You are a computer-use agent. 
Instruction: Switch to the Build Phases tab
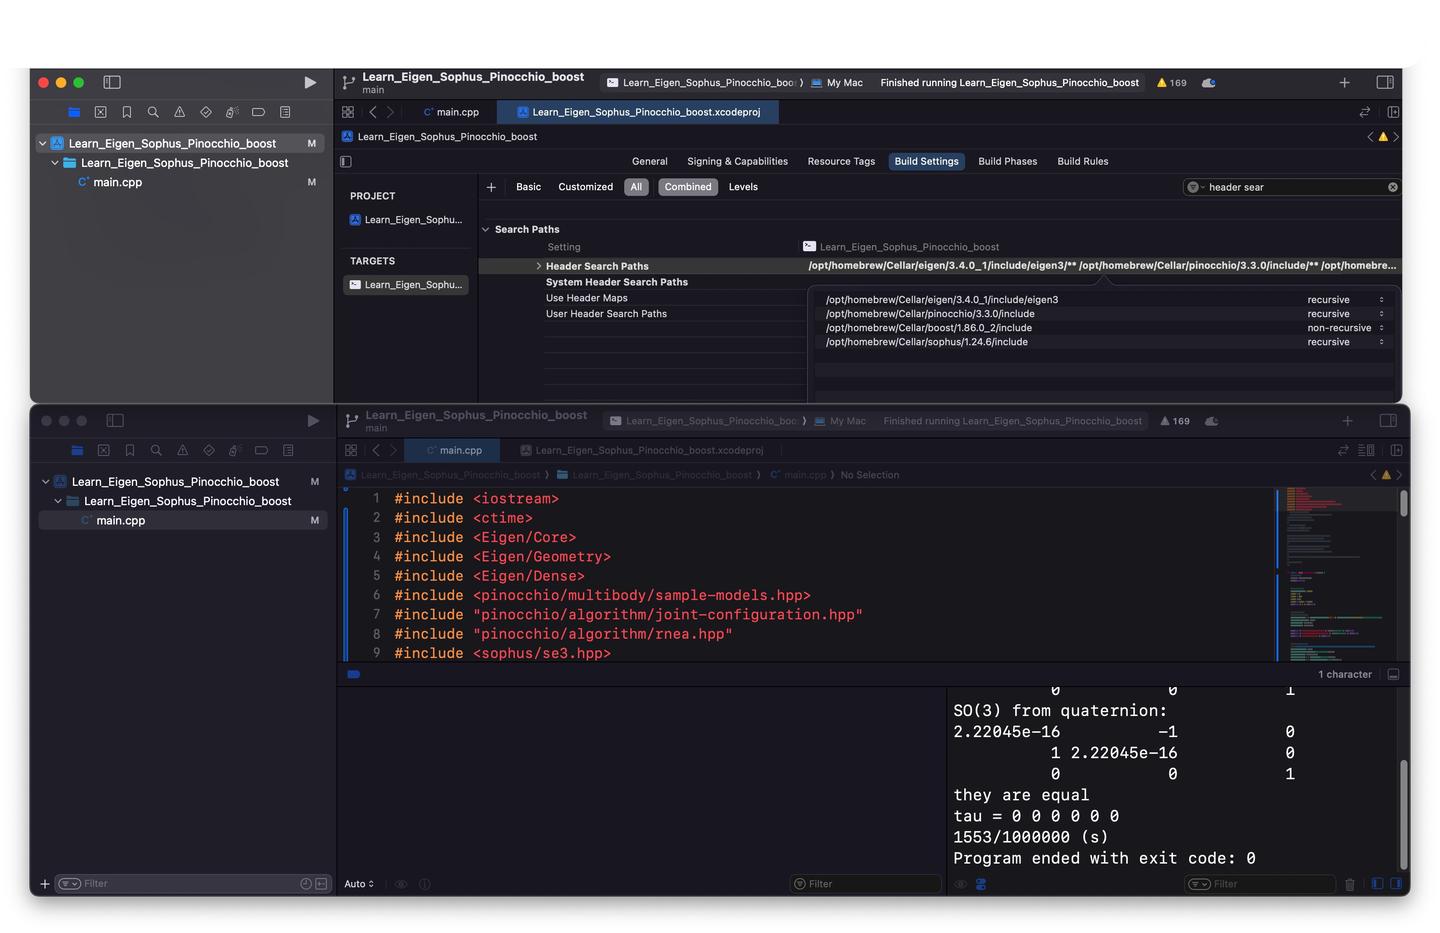[x=1007, y=161]
